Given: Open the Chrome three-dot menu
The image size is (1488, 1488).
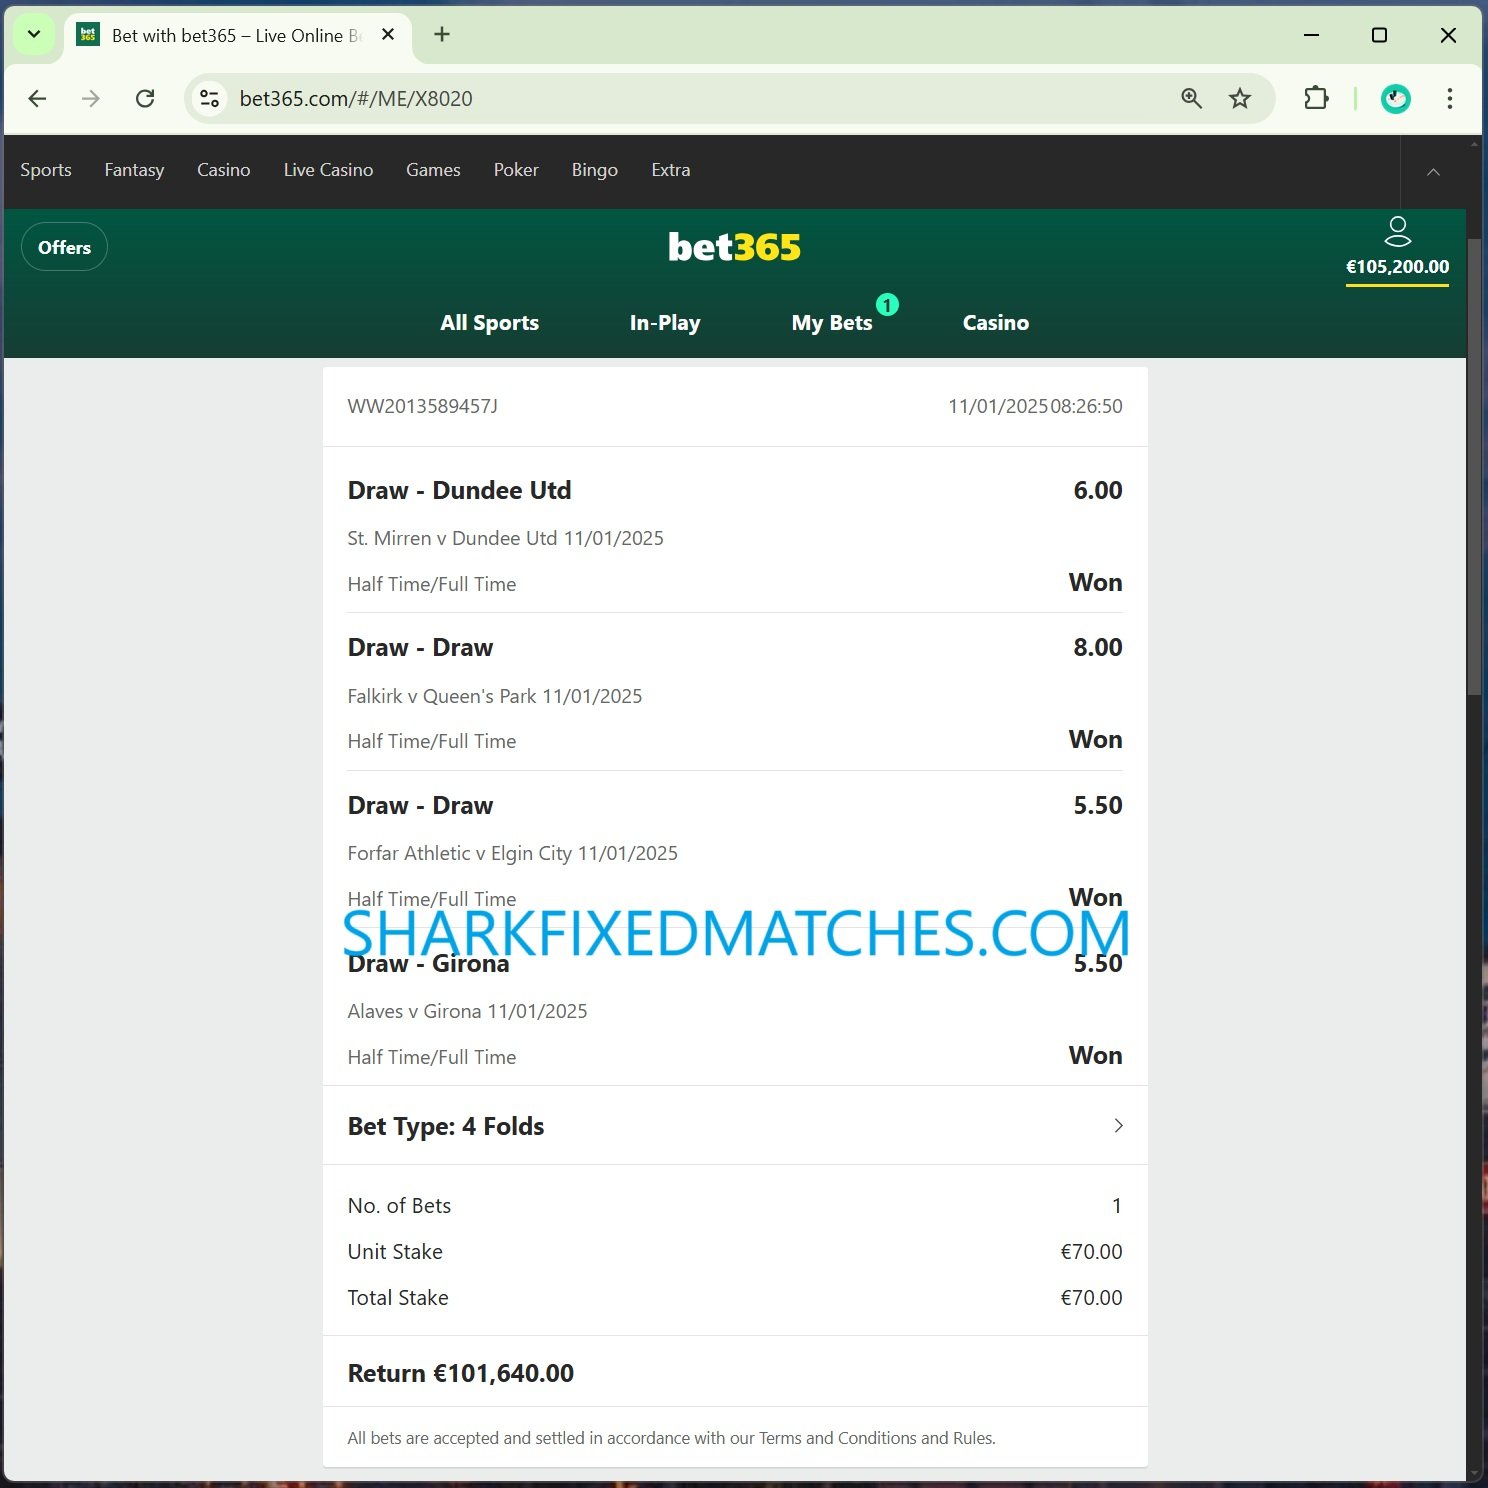Looking at the screenshot, I should click(1450, 98).
